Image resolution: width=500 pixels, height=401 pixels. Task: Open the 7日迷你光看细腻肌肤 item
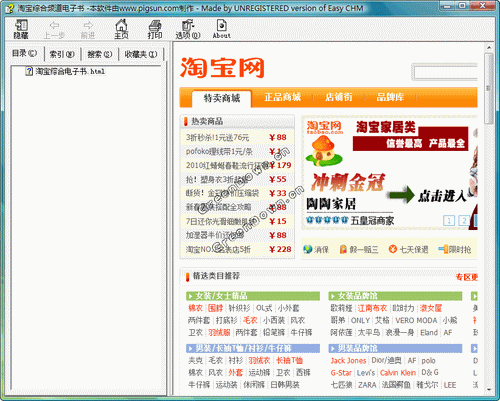coord(221,221)
